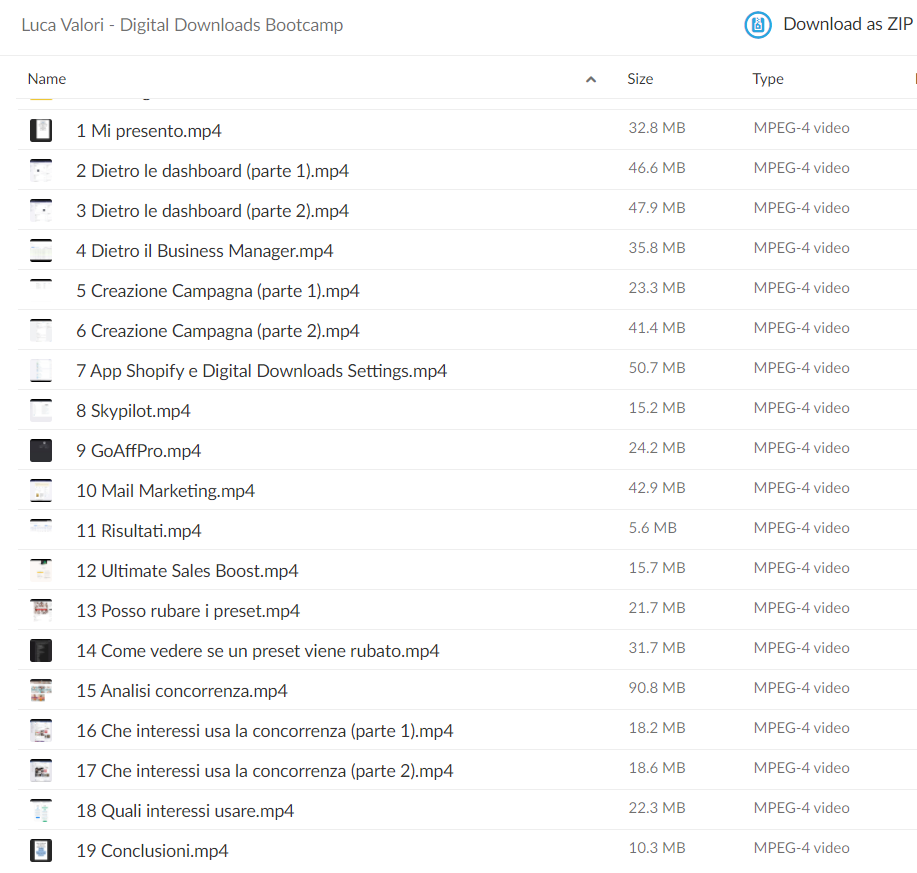917x873 pixels.
Task: Open 5 Creazione Campagna (parte 1).mp4
Action: (x=218, y=291)
